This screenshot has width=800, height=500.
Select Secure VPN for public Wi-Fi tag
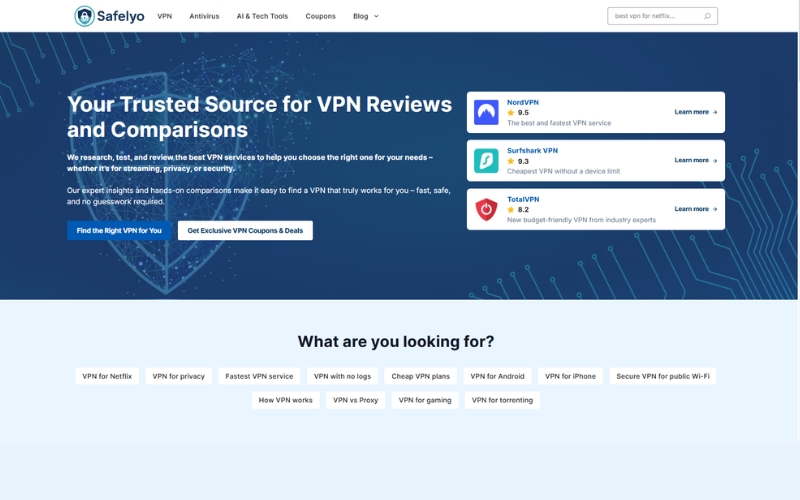click(663, 376)
